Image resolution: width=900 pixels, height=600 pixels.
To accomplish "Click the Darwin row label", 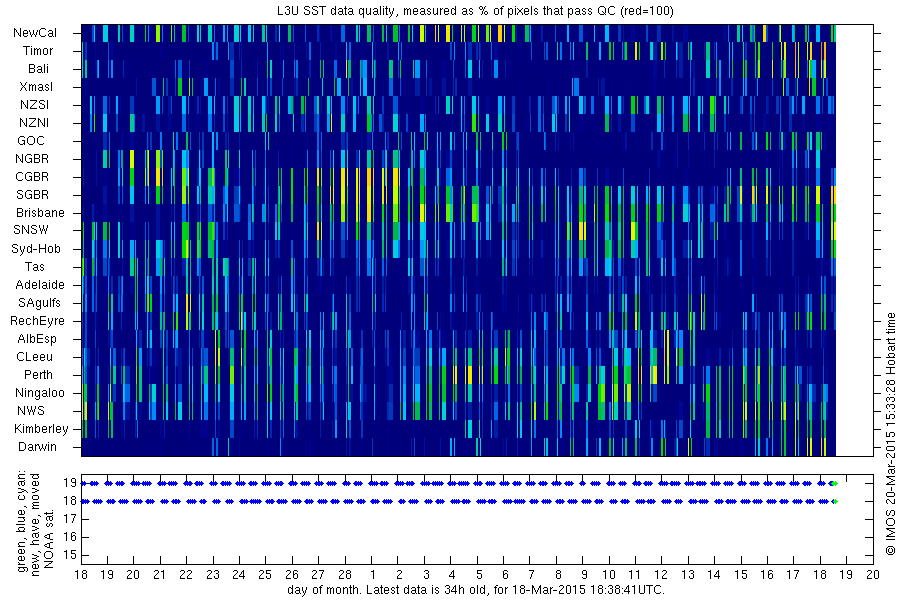I will (37, 446).
